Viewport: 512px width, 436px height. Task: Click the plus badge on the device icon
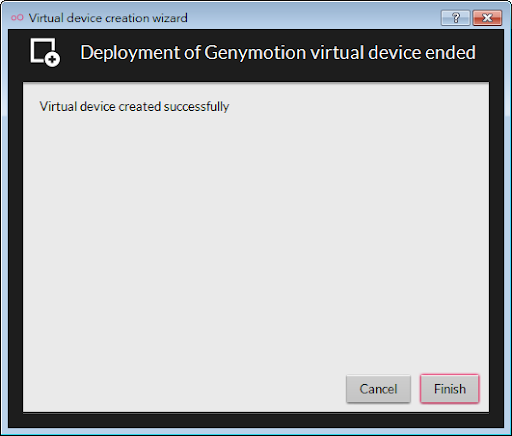(52, 59)
